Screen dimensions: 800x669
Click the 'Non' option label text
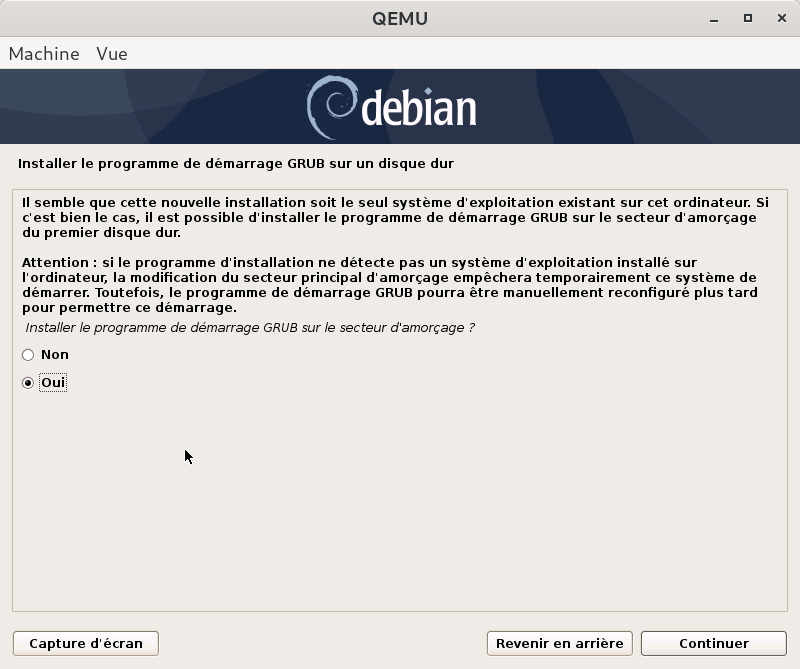click(x=55, y=355)
